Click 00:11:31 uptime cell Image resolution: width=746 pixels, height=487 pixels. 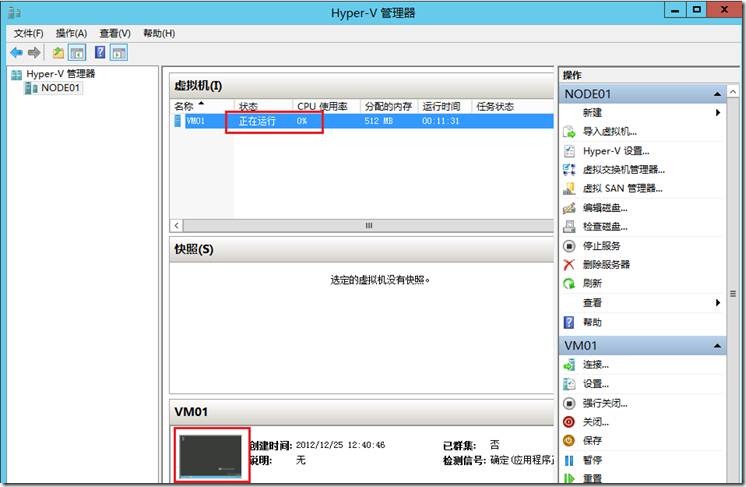click(x=441, y=121)
